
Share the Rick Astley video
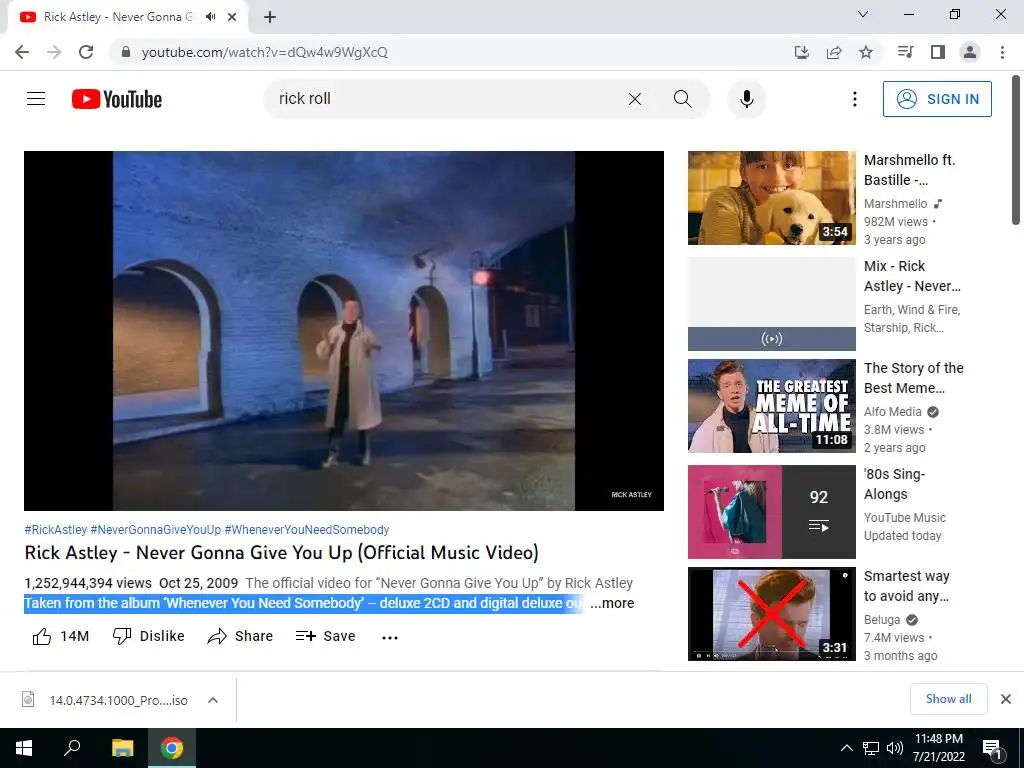pos(240,636)
